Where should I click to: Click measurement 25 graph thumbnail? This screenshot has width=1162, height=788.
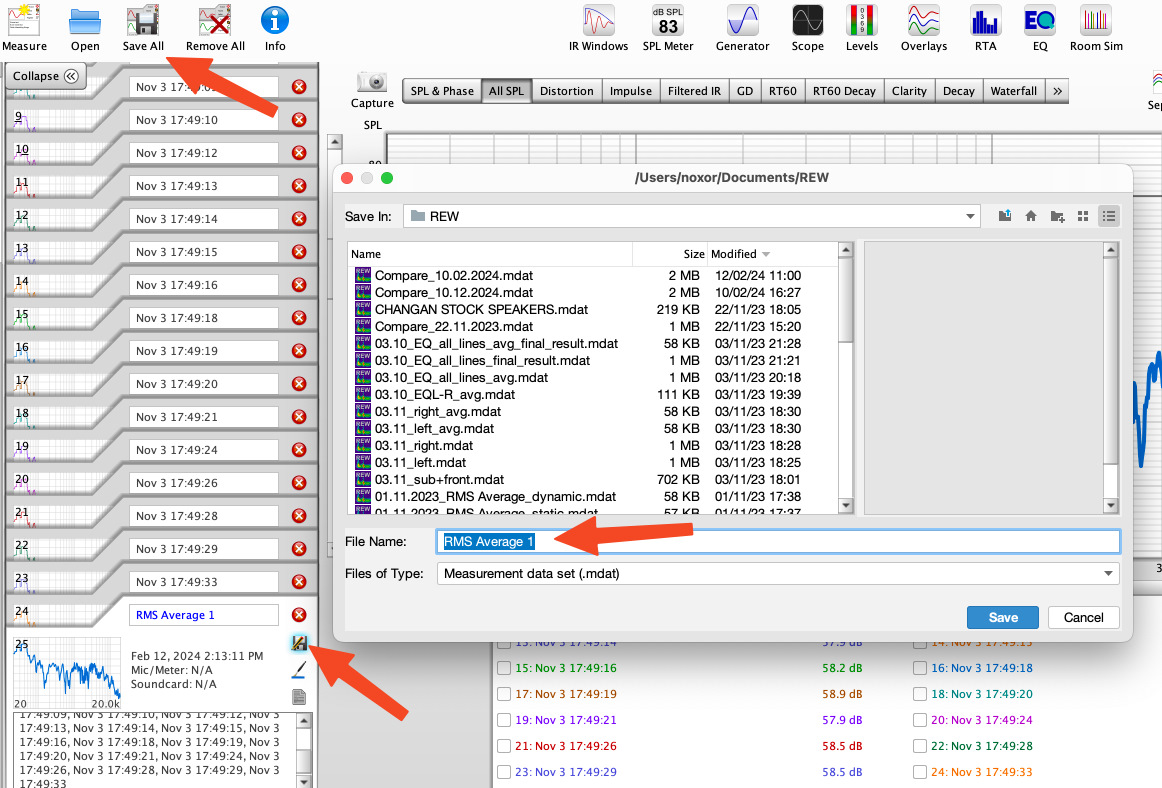(67, 673)
